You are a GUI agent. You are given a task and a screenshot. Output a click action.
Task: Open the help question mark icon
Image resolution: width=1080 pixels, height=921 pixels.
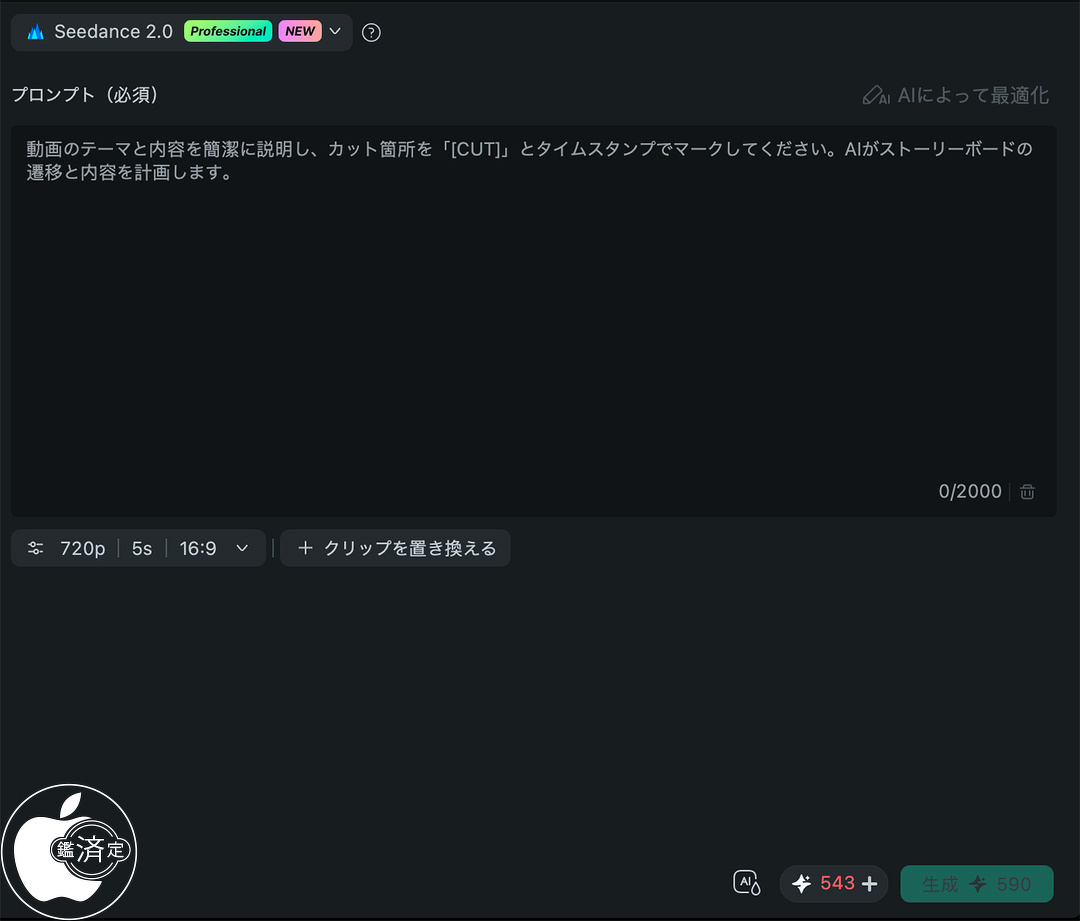click(x=371, y=32)
